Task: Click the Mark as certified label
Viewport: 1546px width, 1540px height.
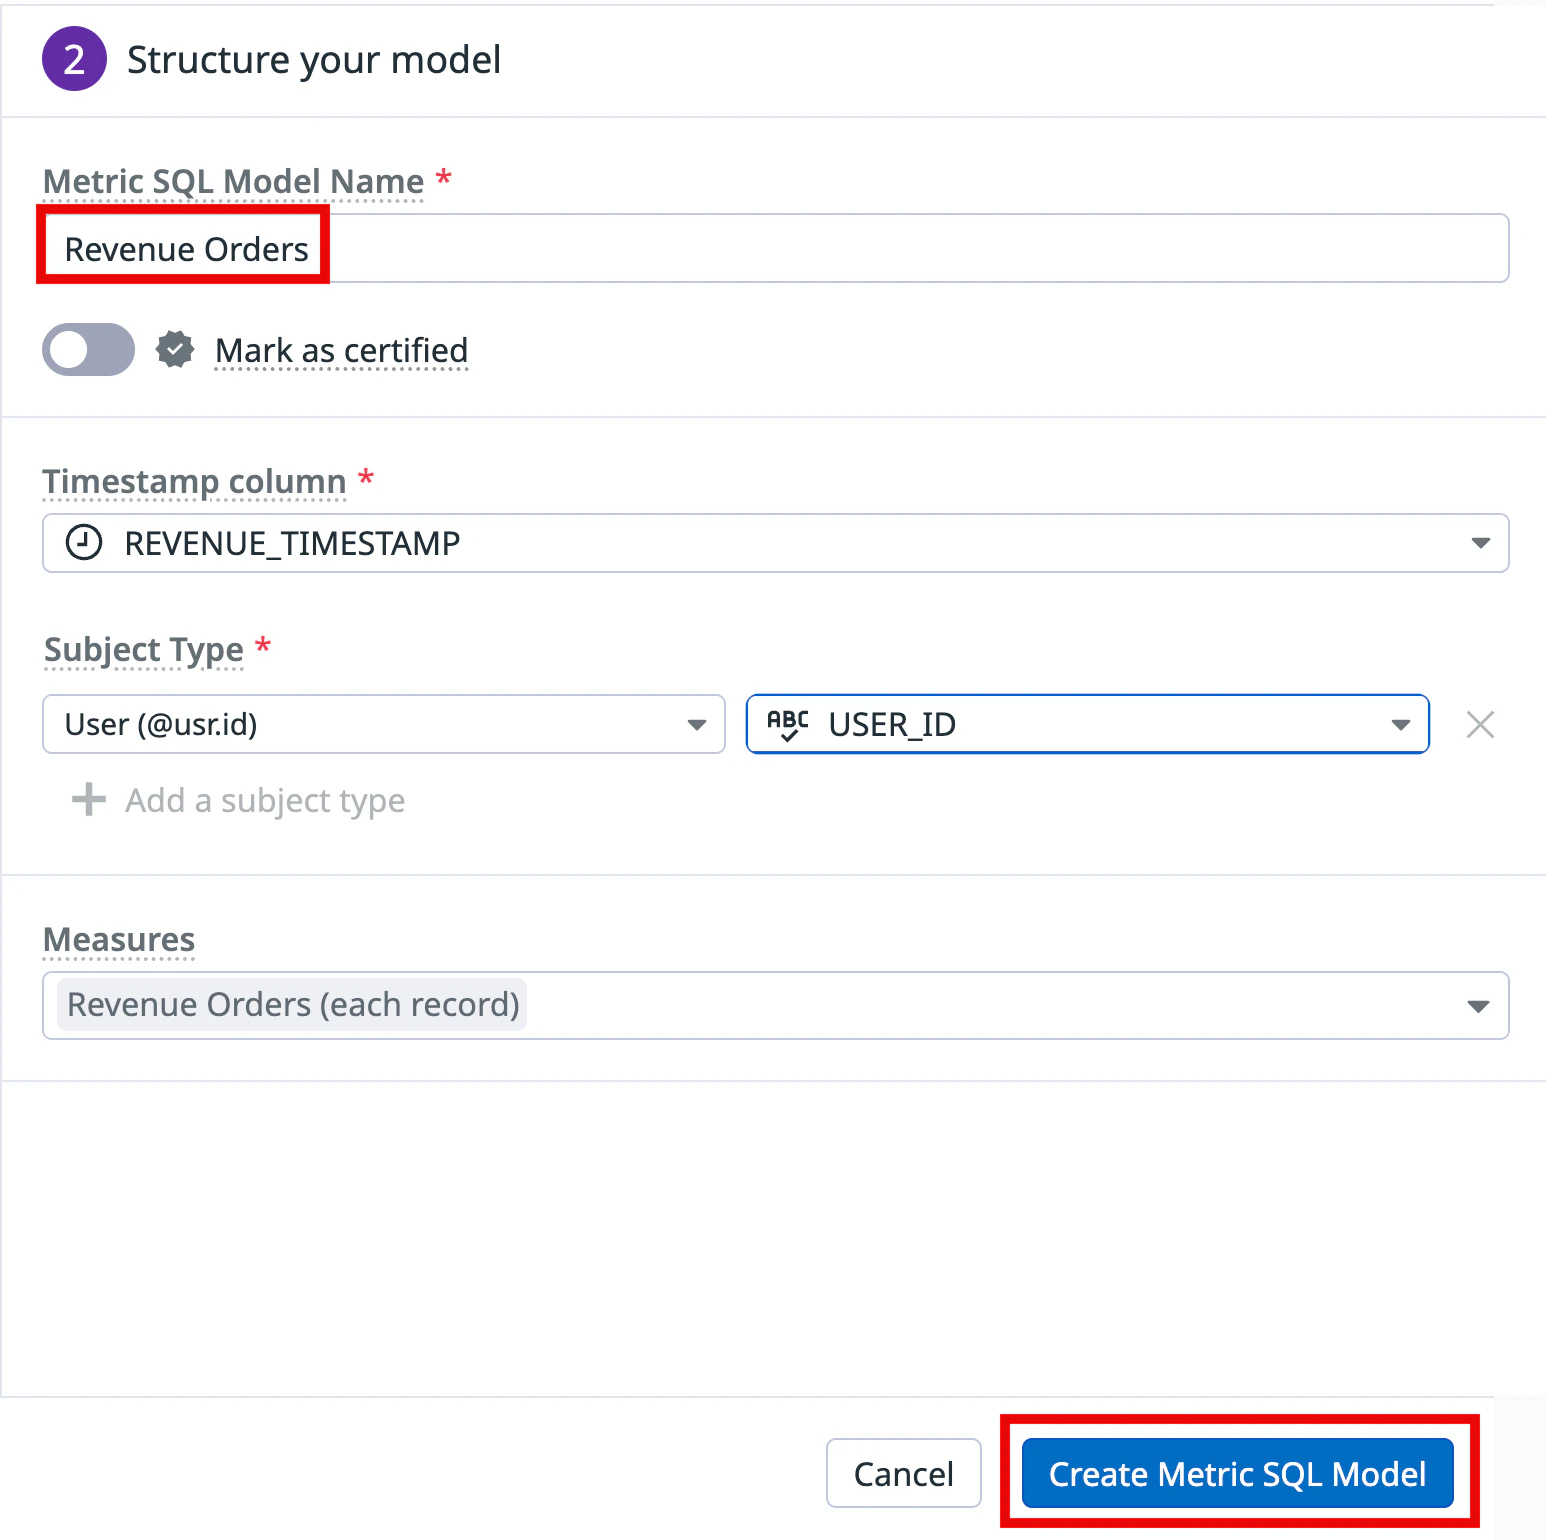Action: pos(341,350)
